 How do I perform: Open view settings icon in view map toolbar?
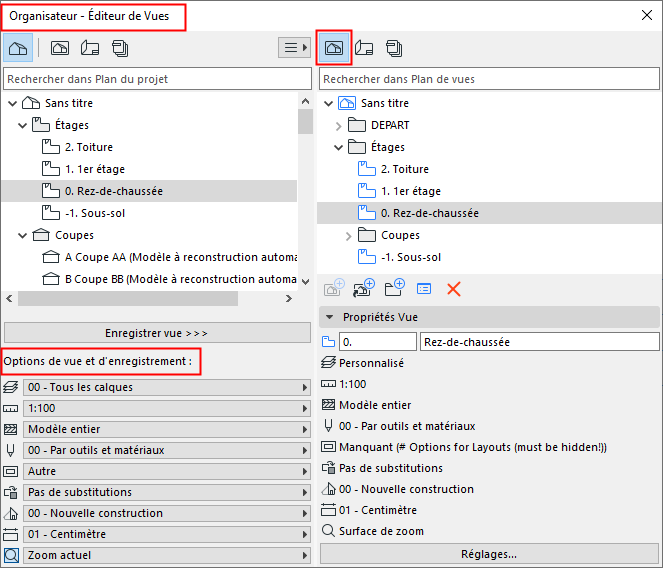coord(424,289)
